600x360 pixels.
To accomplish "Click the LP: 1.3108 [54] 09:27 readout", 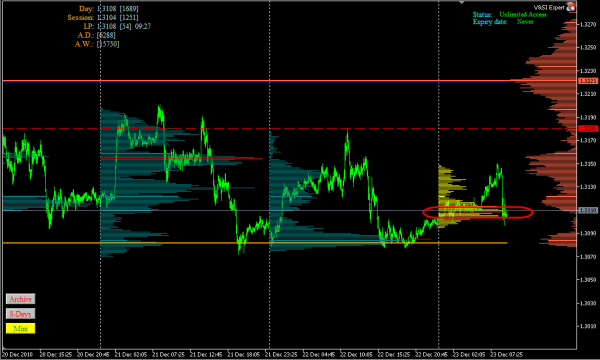I will tap(117, 26).
